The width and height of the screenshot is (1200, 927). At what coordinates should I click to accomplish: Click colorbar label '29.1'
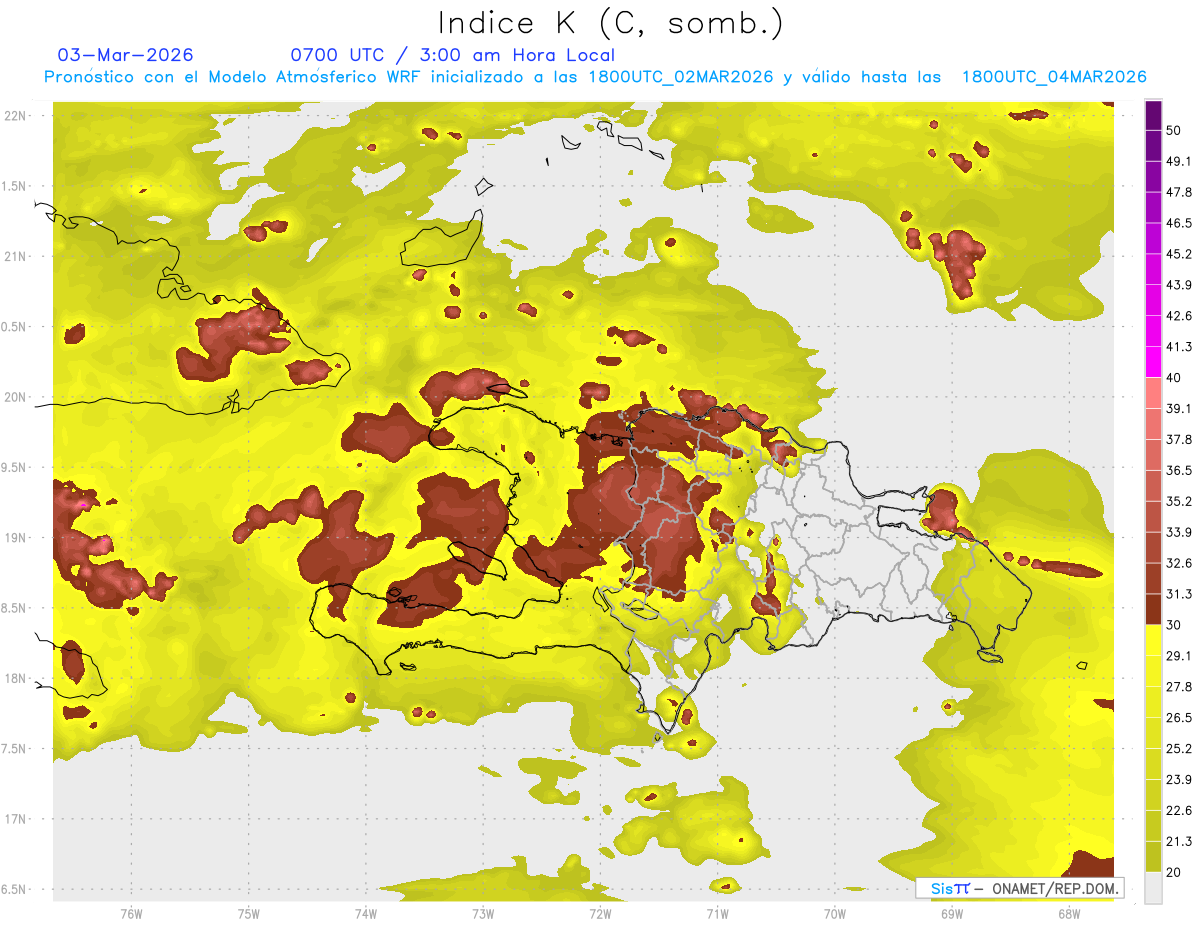(x=1179, y=656)
